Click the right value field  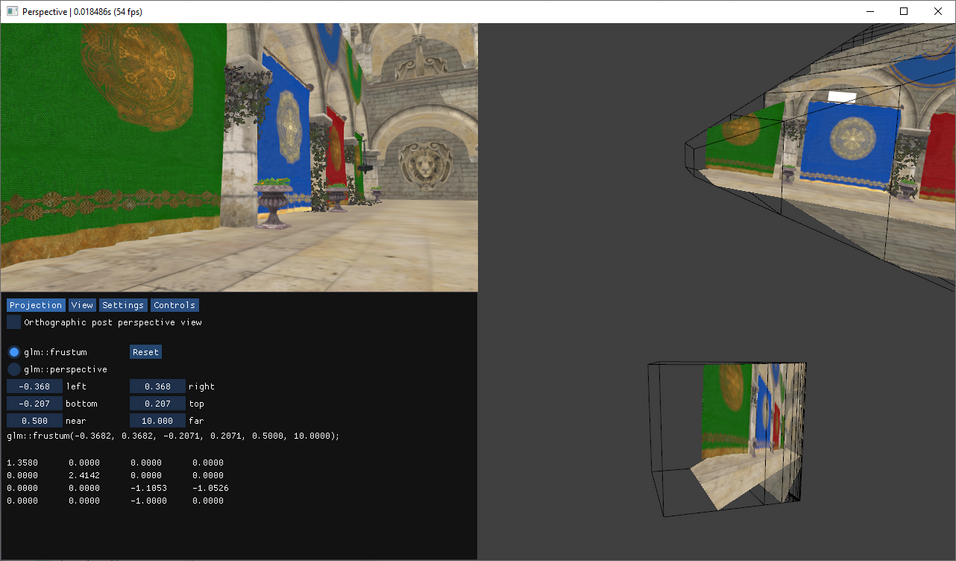157,386
